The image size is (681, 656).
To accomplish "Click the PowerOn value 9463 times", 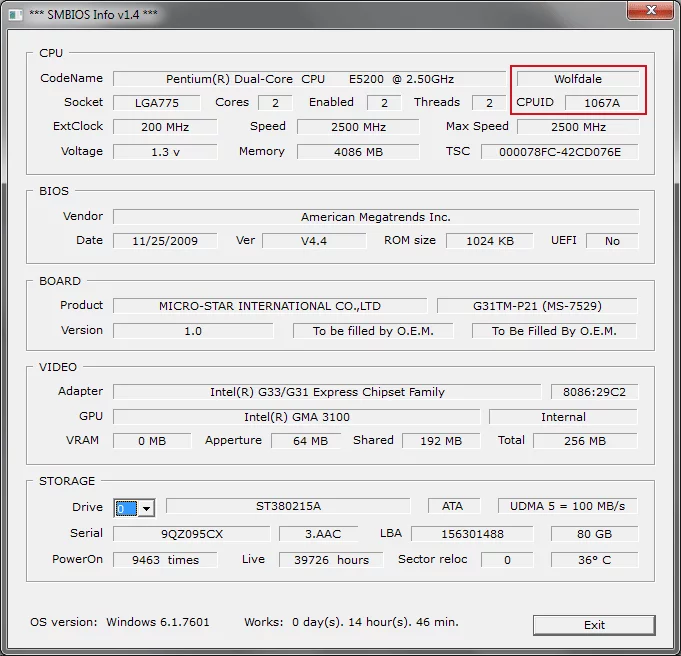I will tap(165, 560).
